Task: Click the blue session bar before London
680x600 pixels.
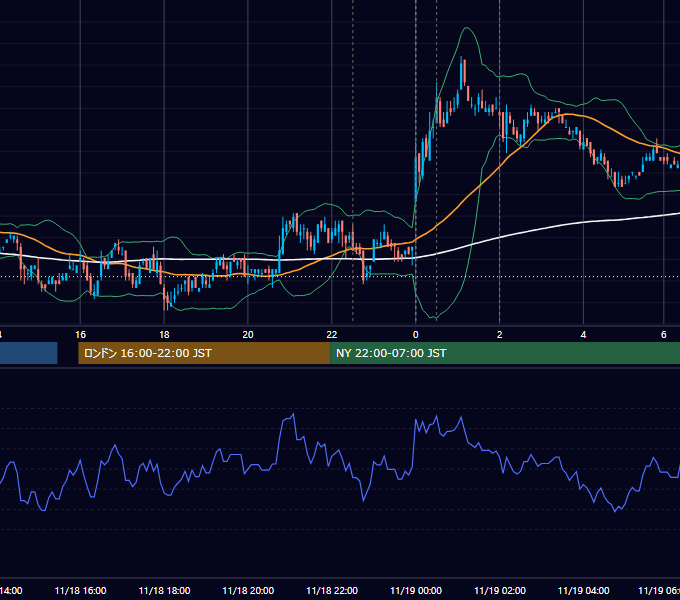Action: coord(29,353)
